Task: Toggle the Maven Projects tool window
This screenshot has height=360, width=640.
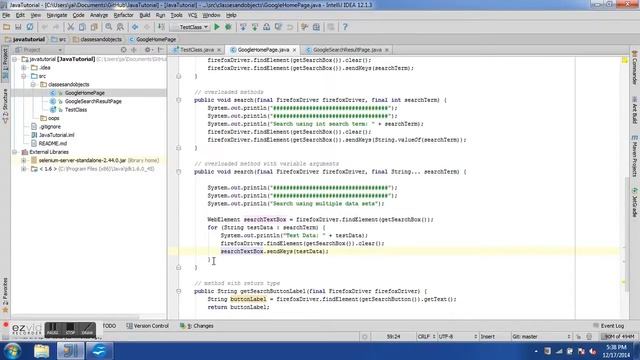Action: tap(635, 156)
